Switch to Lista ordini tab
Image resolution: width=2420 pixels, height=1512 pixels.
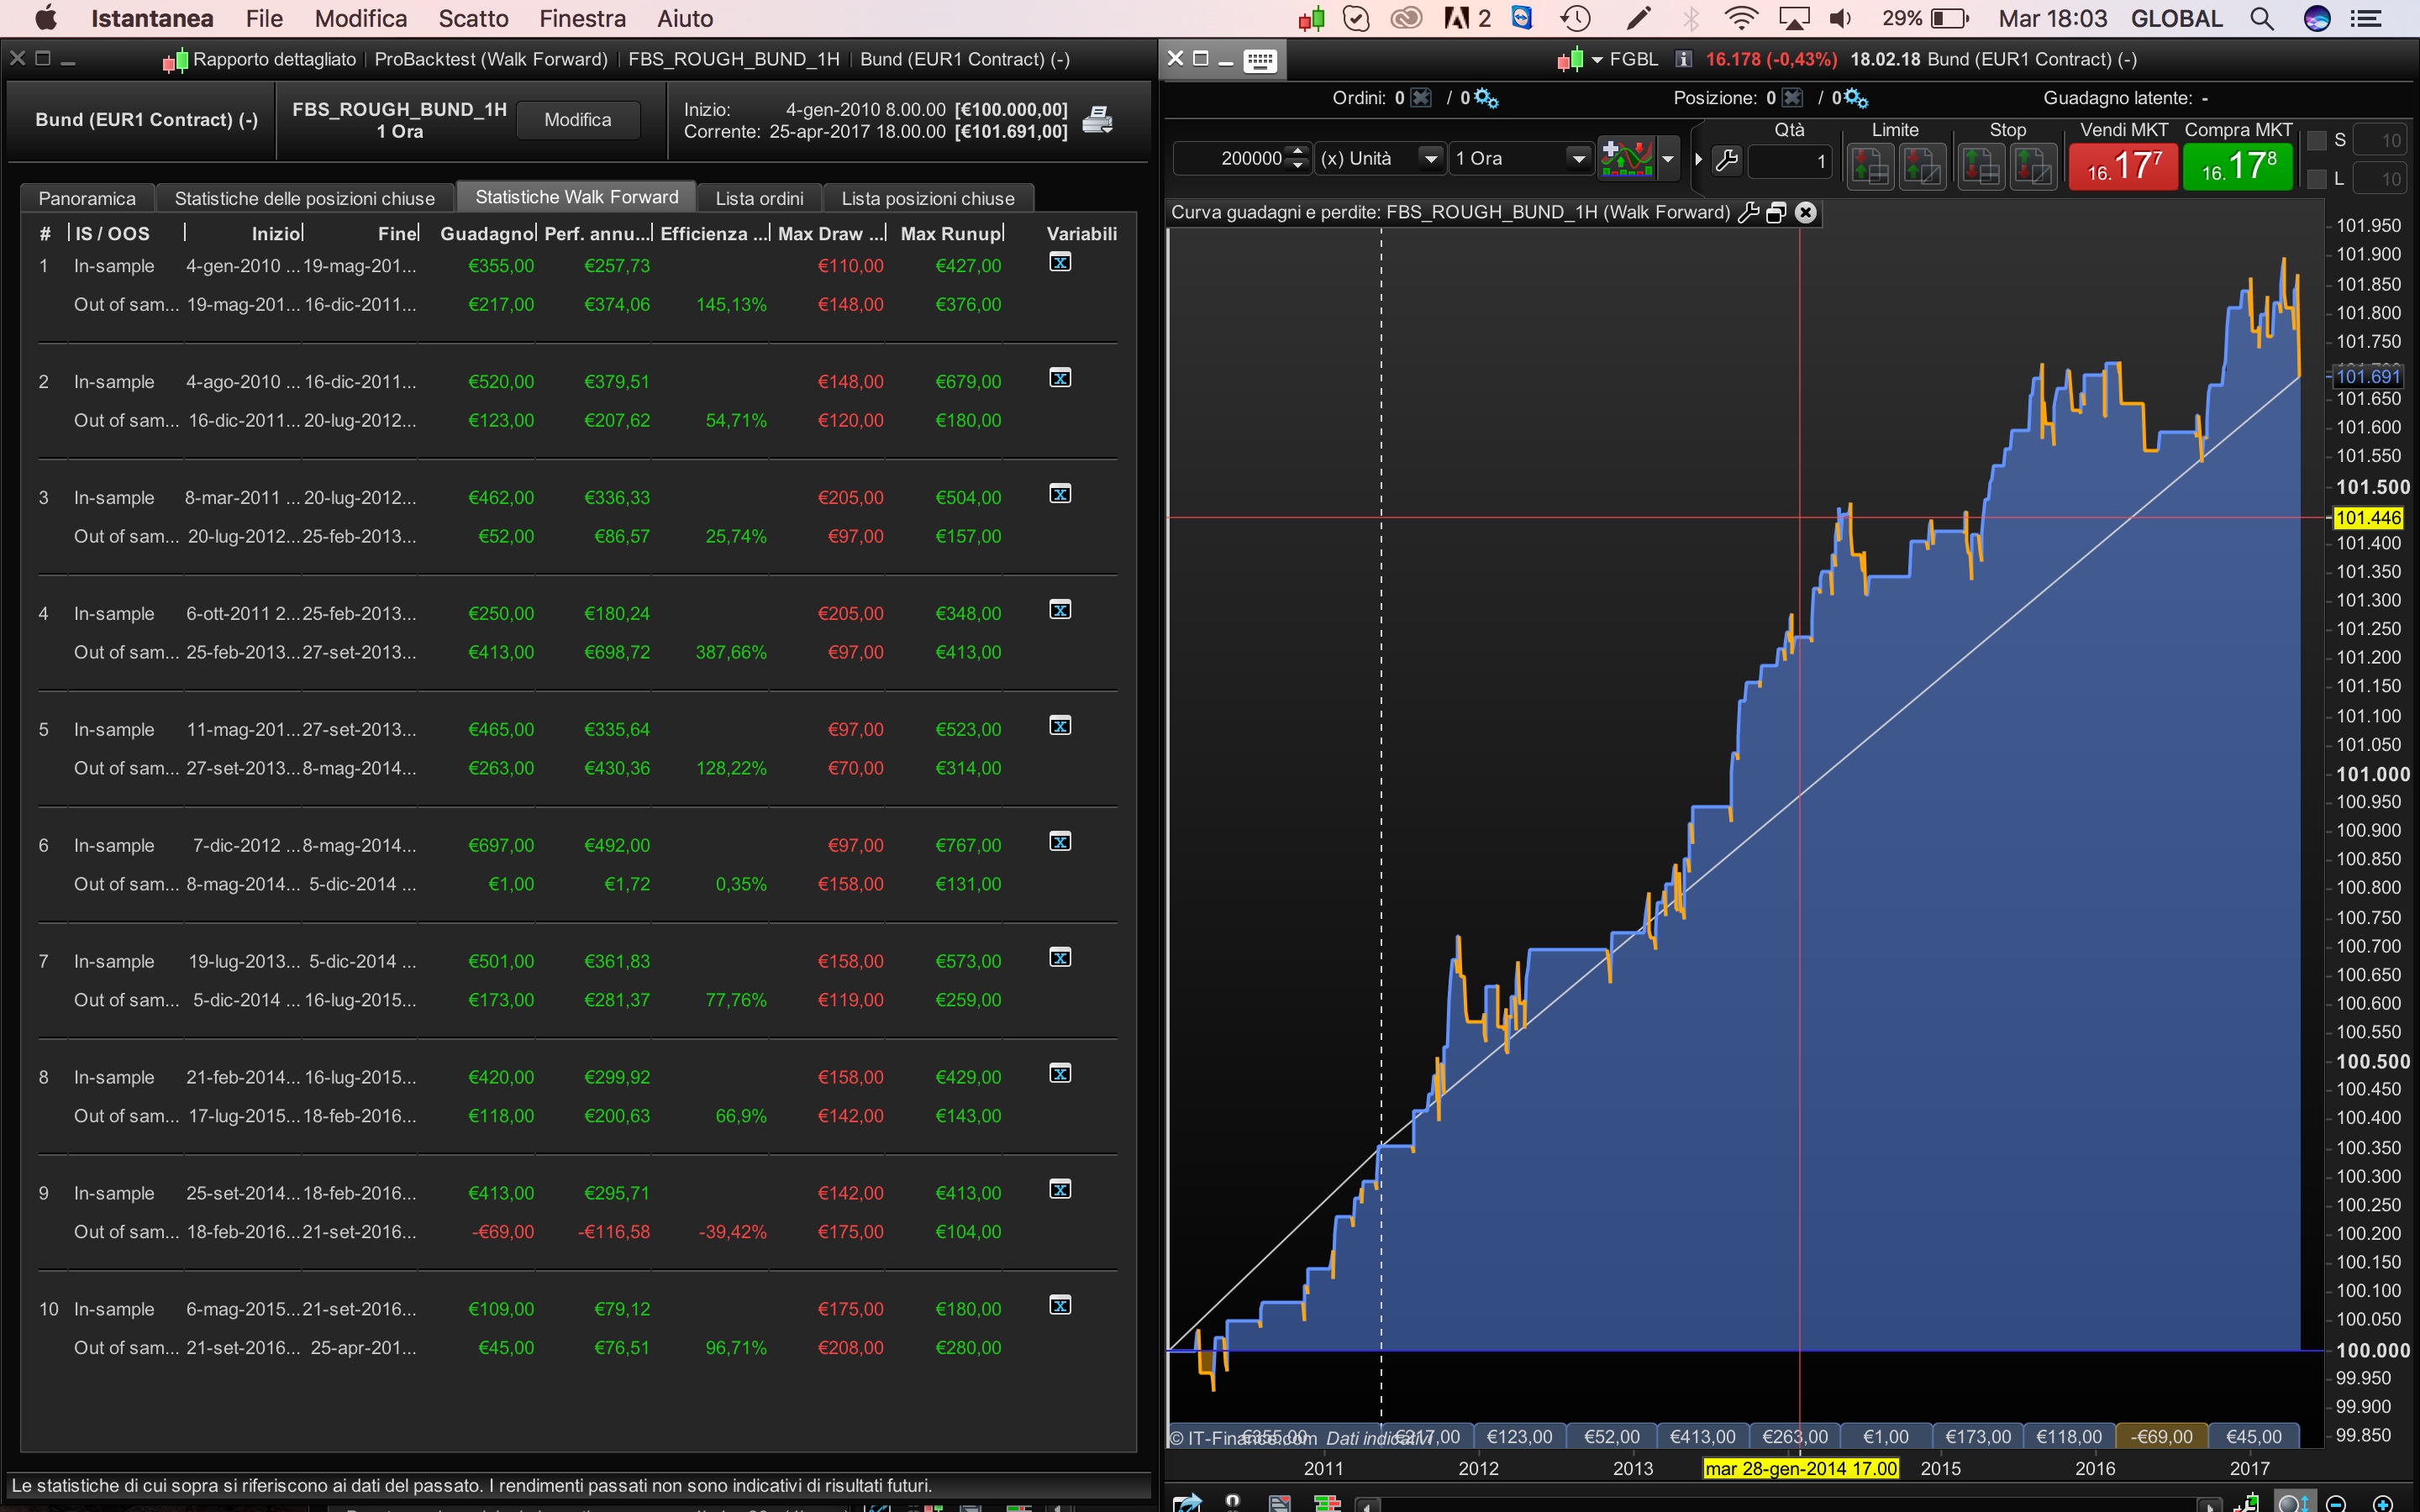coord(759,198)
